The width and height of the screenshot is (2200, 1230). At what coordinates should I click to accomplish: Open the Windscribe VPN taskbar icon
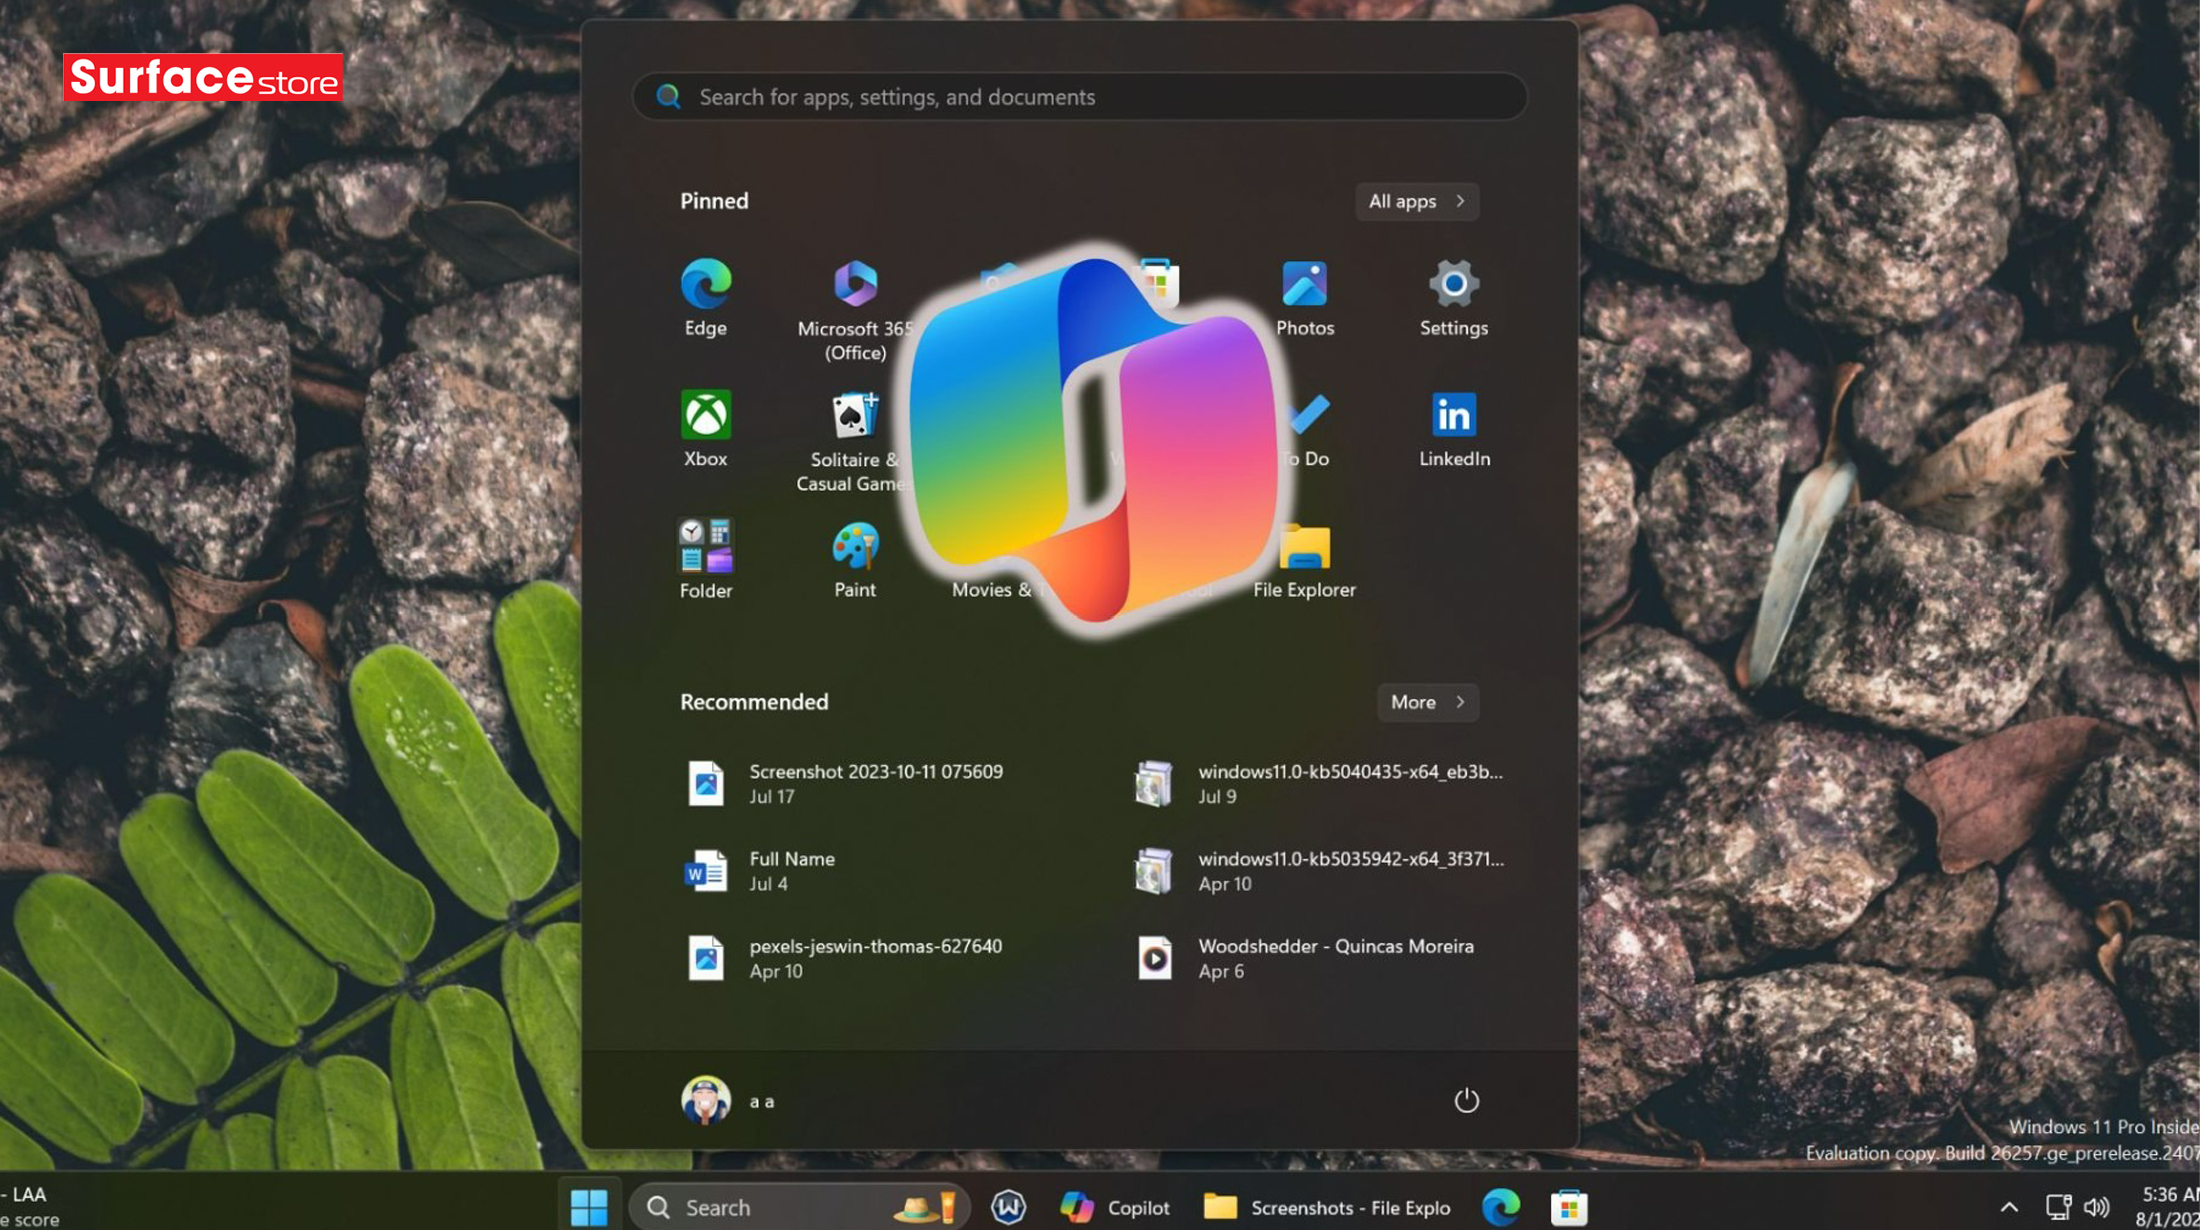1008,1207
